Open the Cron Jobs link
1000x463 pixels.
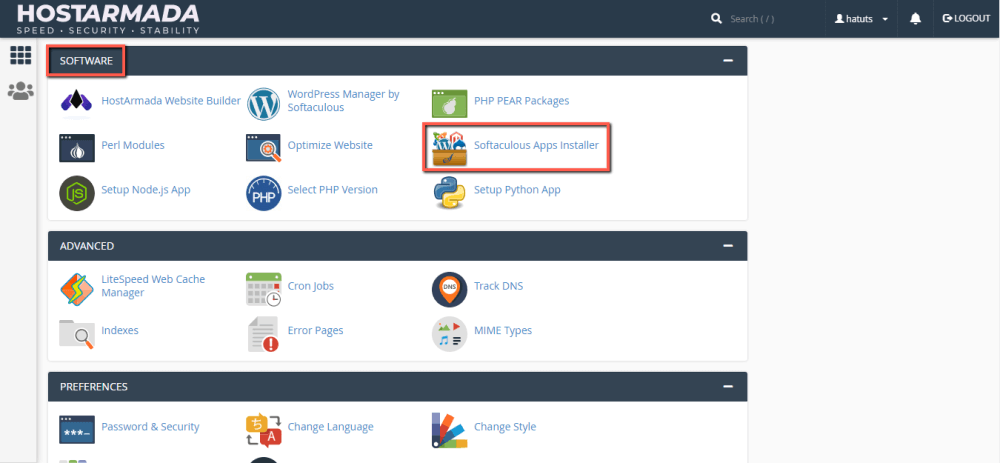tap(311, 286)
